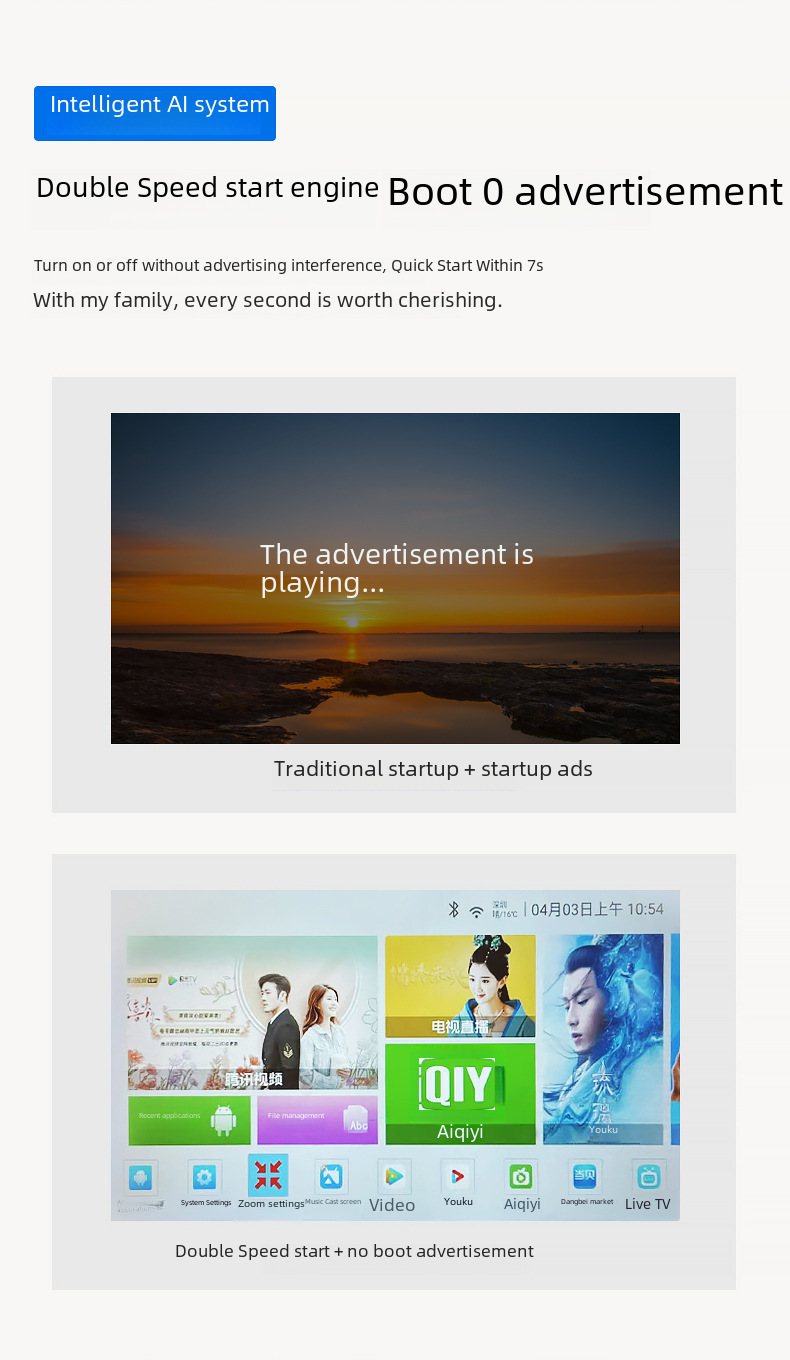Select the red Zoom settings icon

[x=268, y=1175]
